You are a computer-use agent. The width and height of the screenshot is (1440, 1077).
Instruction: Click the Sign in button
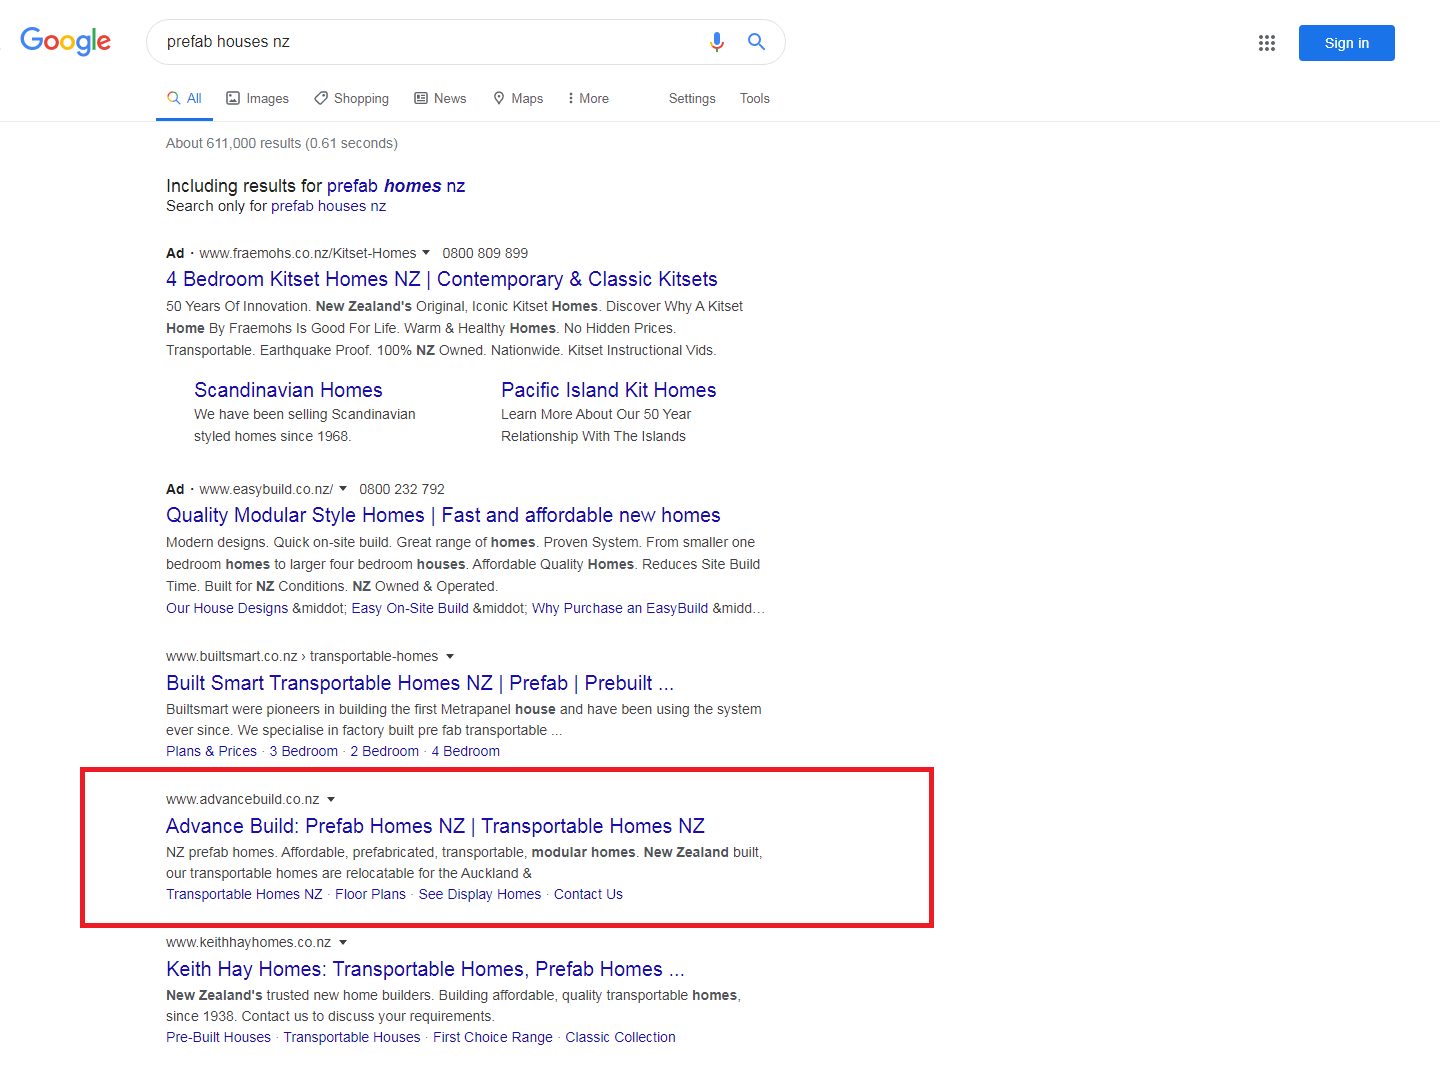click(1346, 43)
